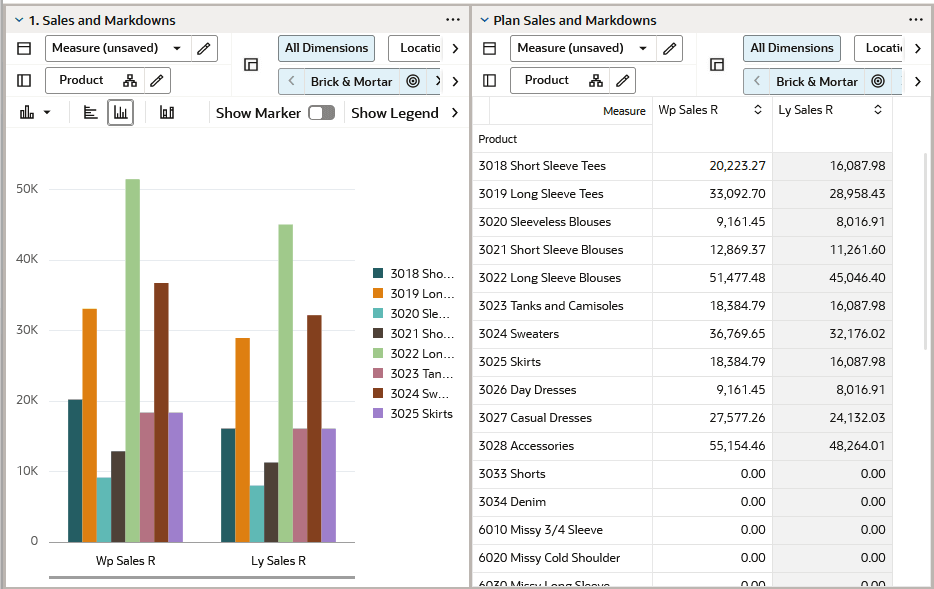Click the swap layout icon in Plan Sales panel
This screenshot has width=934, height=589.
pos(717,66)
